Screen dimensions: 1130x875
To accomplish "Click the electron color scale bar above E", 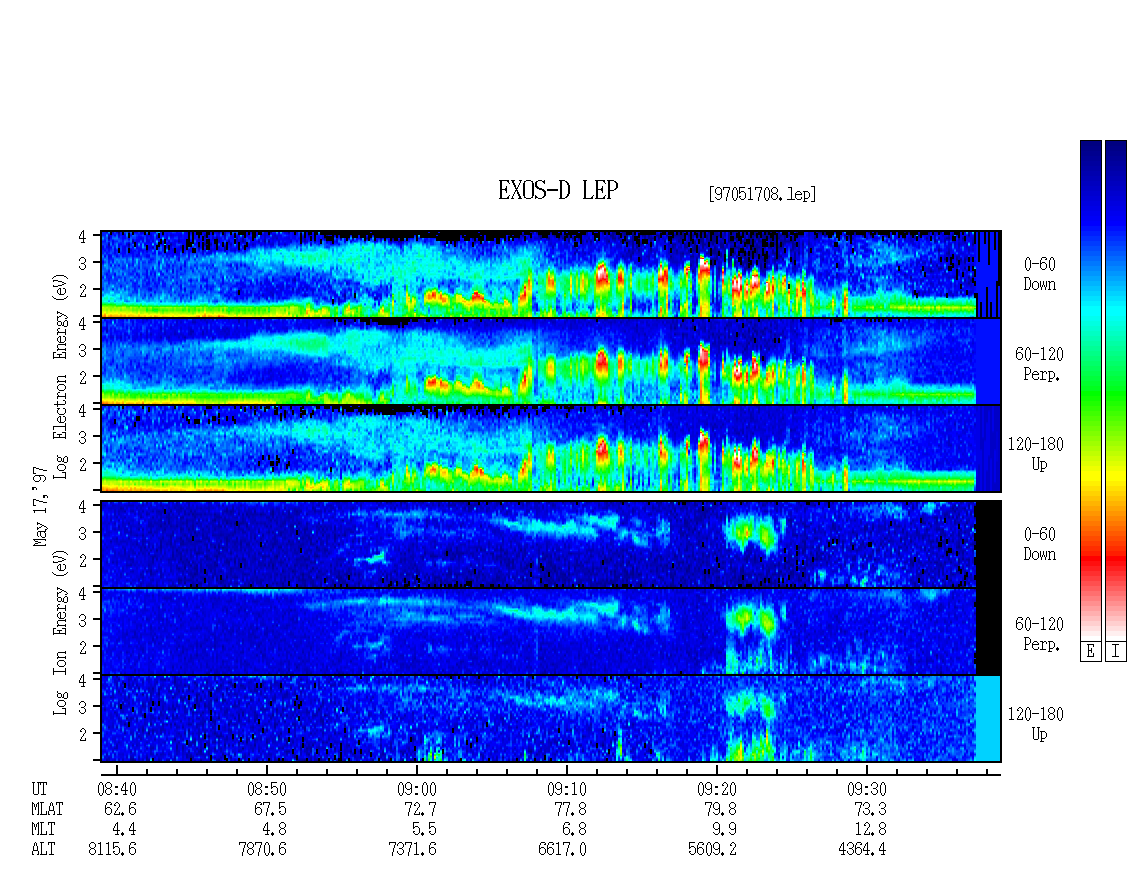I will 1090,389.
